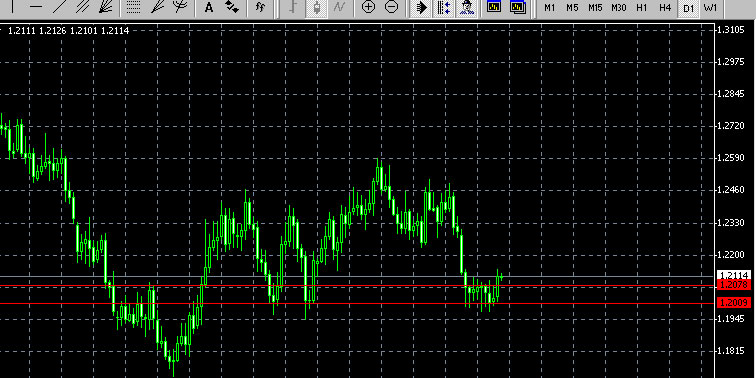Click the stacked chart windows icon
The height and width of the screenshot is (378, 756).
(518, 7)
